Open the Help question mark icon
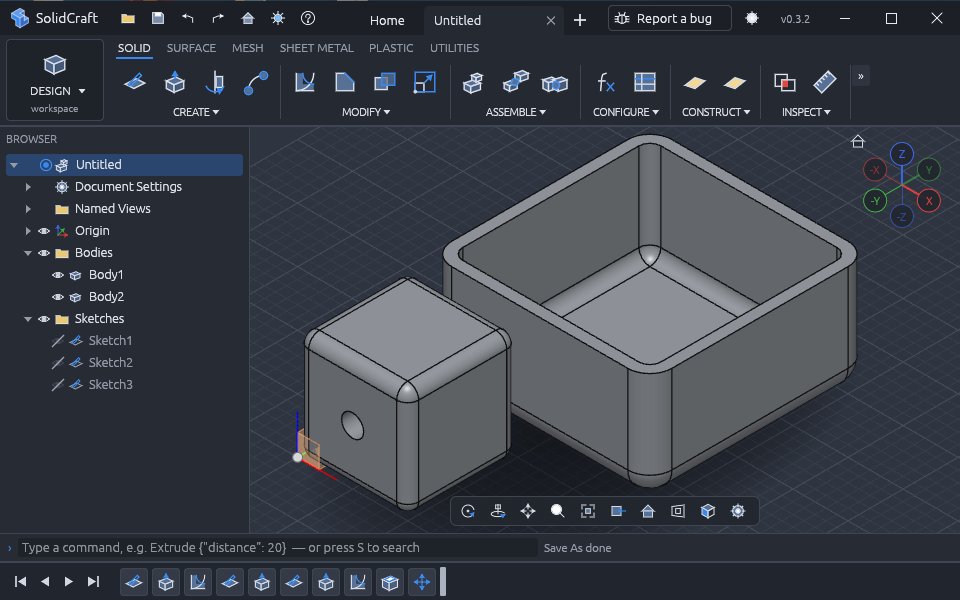The width and height of the screenshot is (960, 600). point(308,18)
